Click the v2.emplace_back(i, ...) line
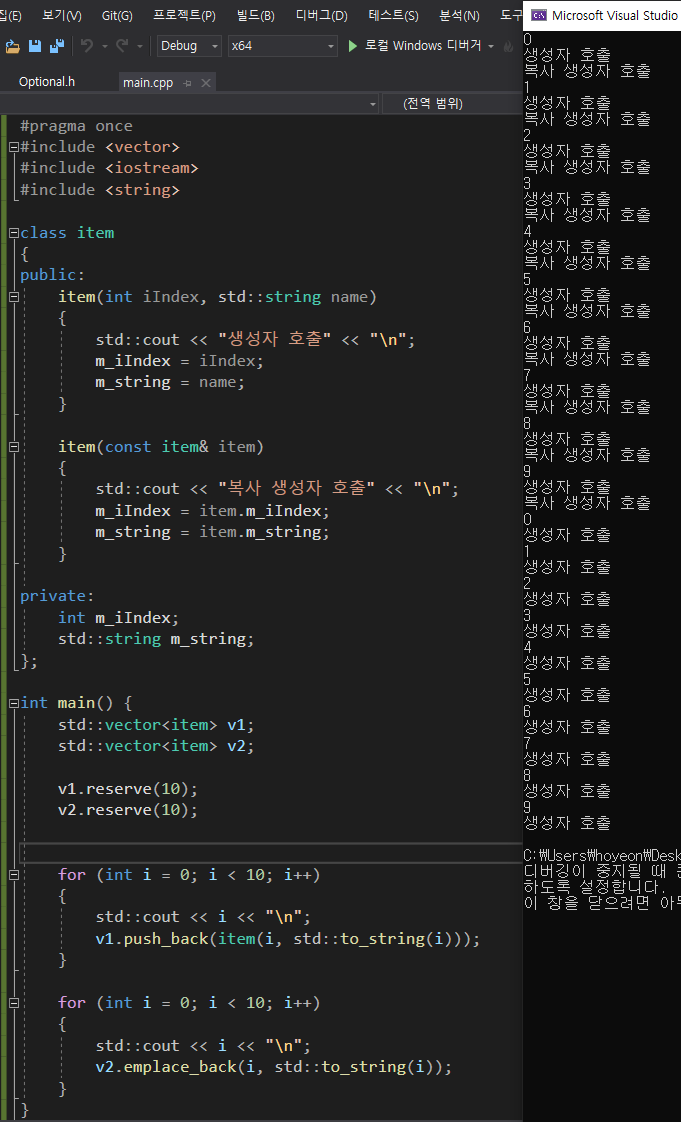The image size is (681, 1122). pos(274,1067)
